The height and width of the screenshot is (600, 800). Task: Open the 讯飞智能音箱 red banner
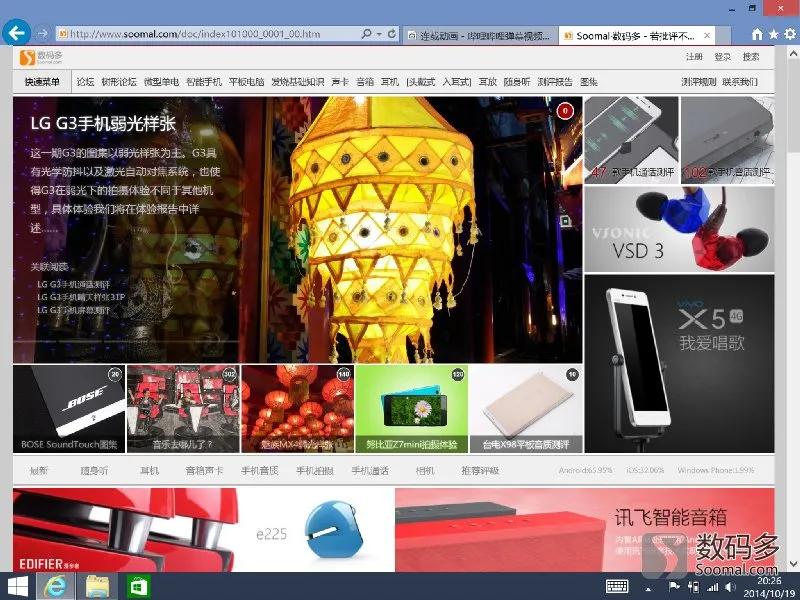[585, 530]
